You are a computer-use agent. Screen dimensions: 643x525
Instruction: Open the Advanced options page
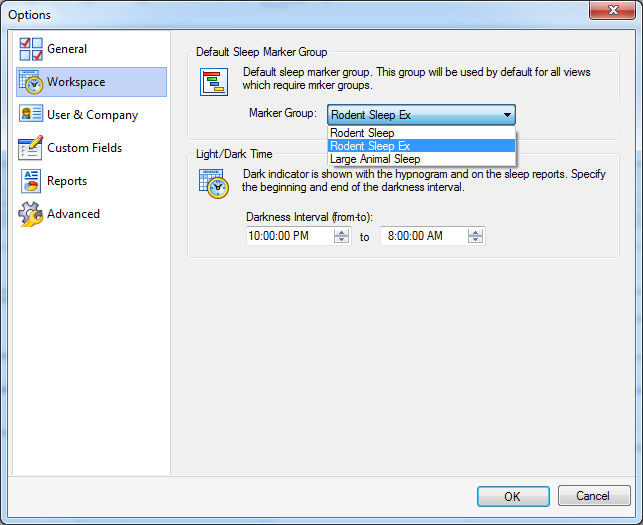pyautogui.click(x=91, y=214)
